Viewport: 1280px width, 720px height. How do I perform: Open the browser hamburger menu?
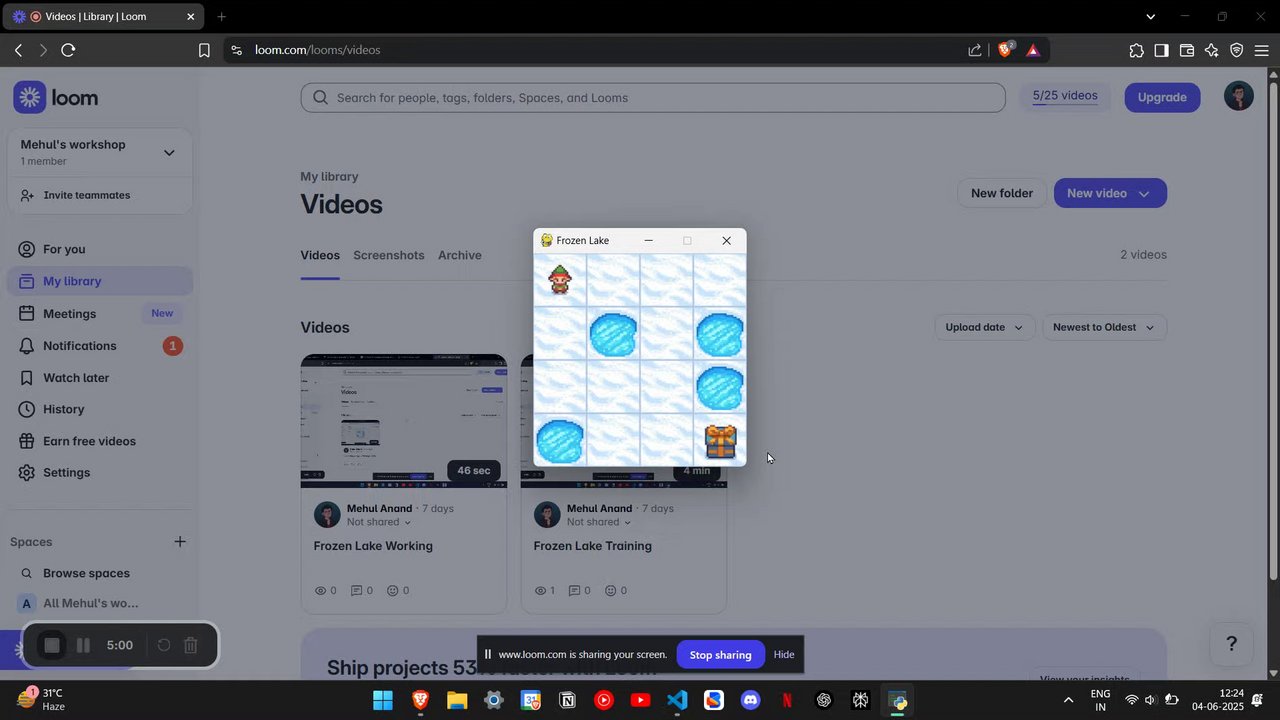1261,50
